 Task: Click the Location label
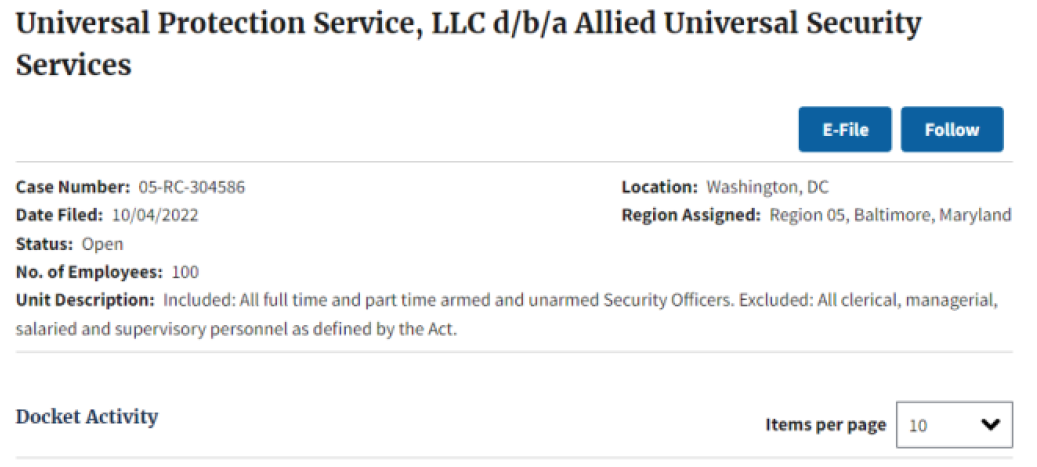pos(659,187)
